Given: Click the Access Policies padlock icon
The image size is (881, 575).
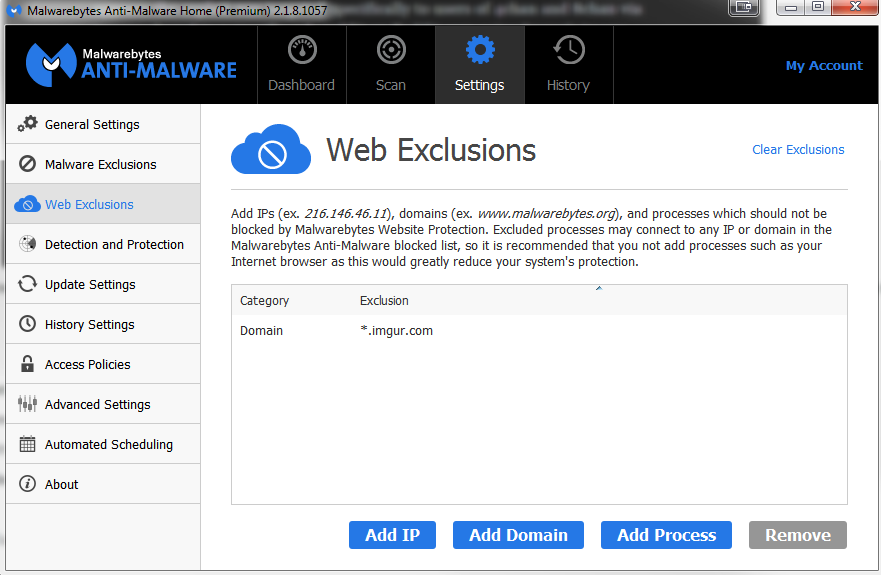Looking at the screenshot, I should coord(27,364).
